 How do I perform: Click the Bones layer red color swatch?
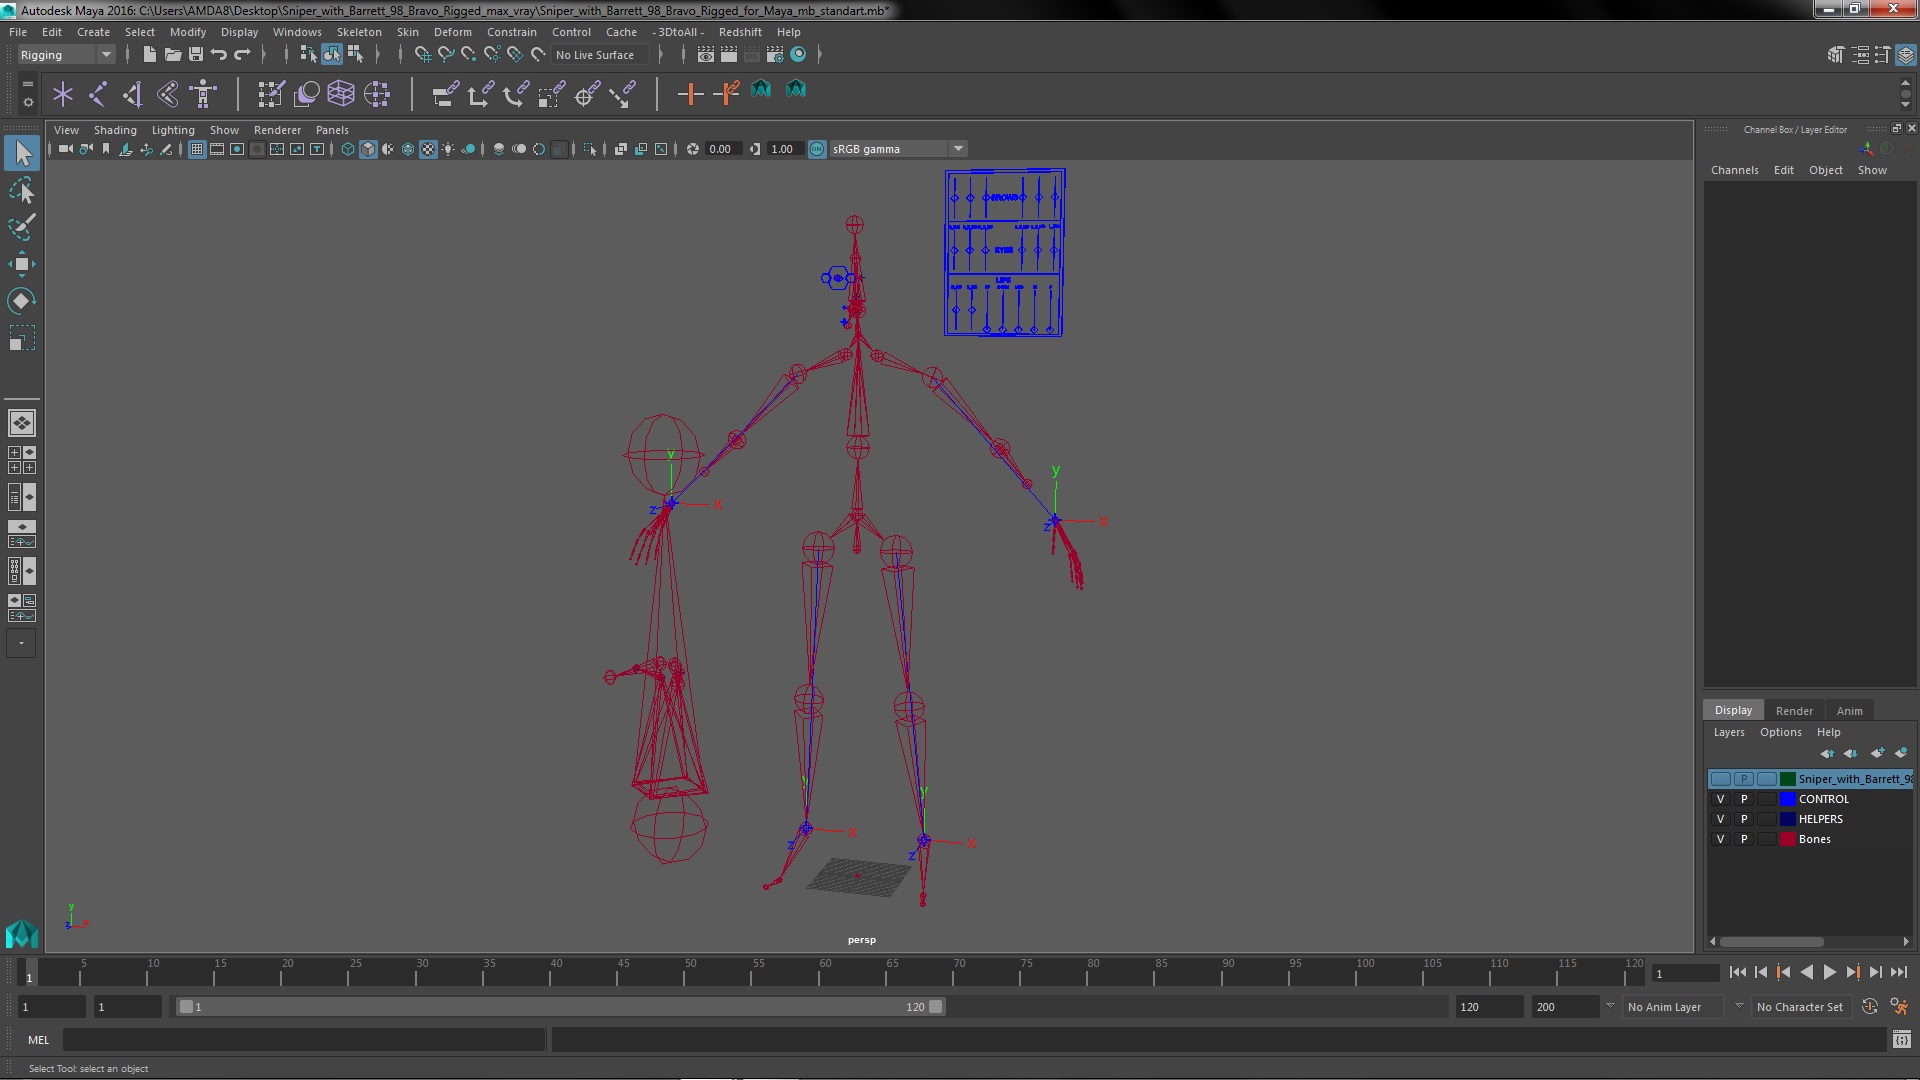point(1788,839)
